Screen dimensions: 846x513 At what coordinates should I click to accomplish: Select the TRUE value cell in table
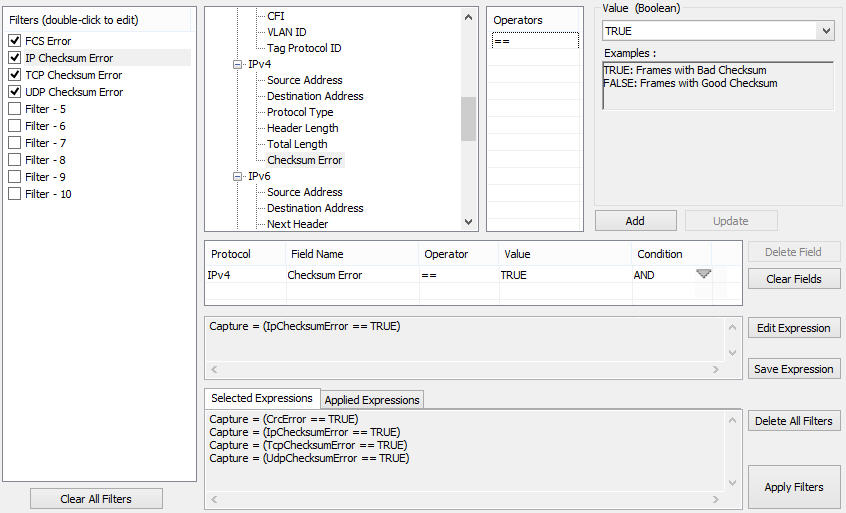tap(565, 275)
